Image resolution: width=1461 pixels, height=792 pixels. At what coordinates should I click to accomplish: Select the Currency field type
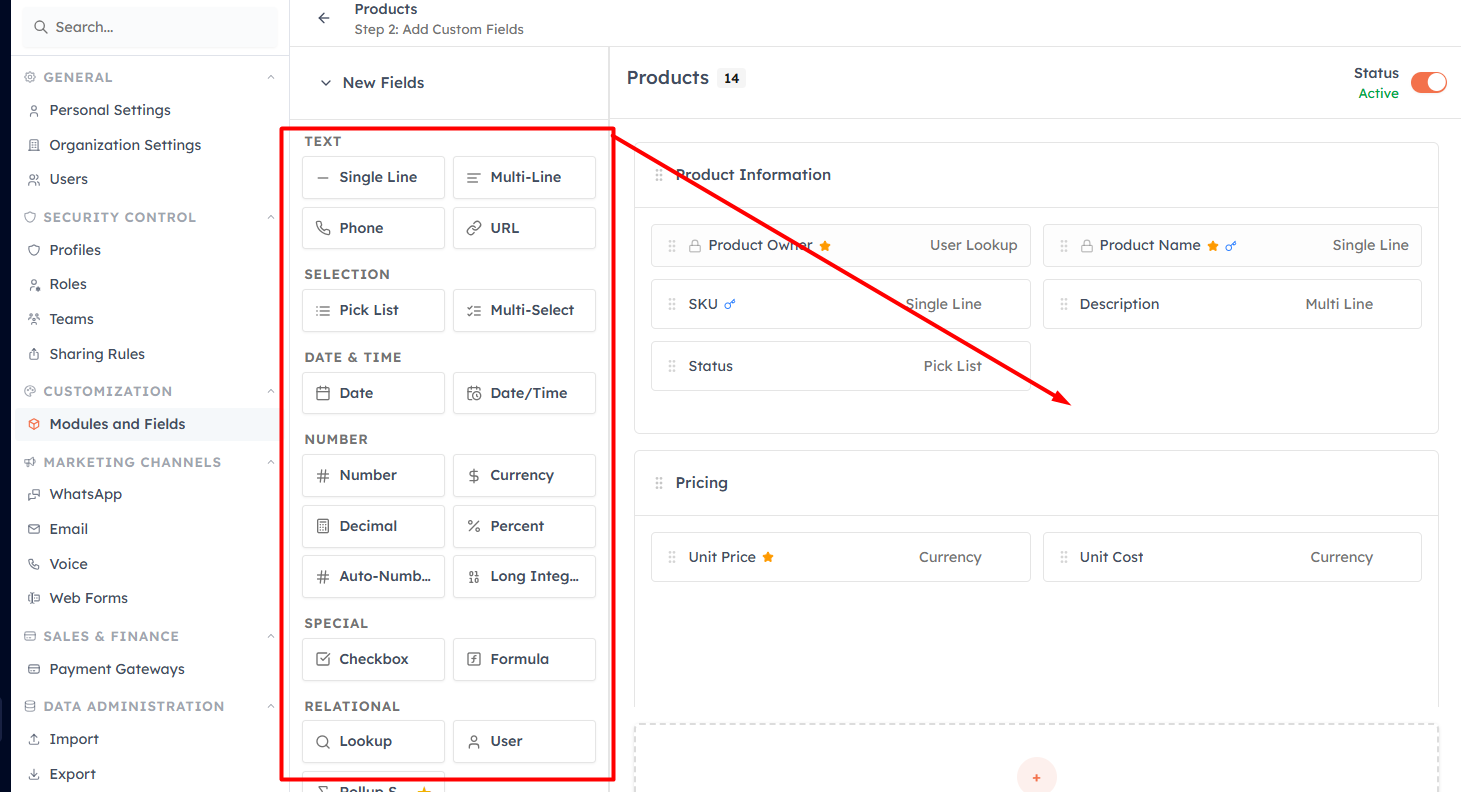(x=524, y=475)
